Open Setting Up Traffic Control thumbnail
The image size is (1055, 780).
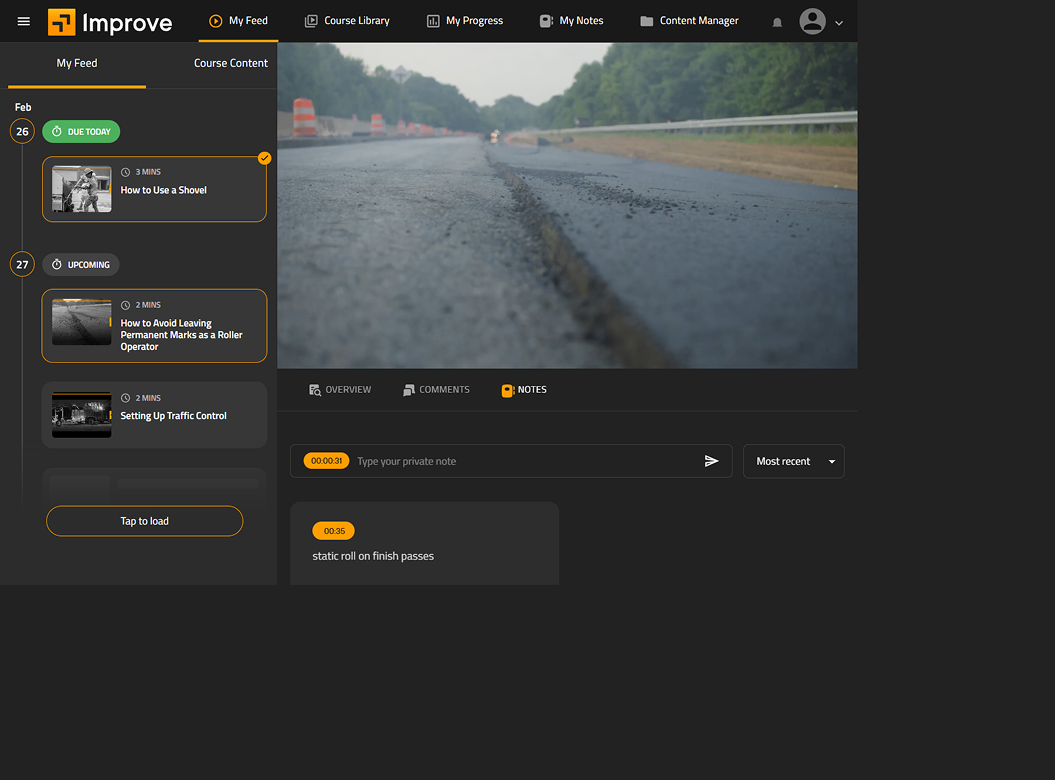click(x=82, y=414)
